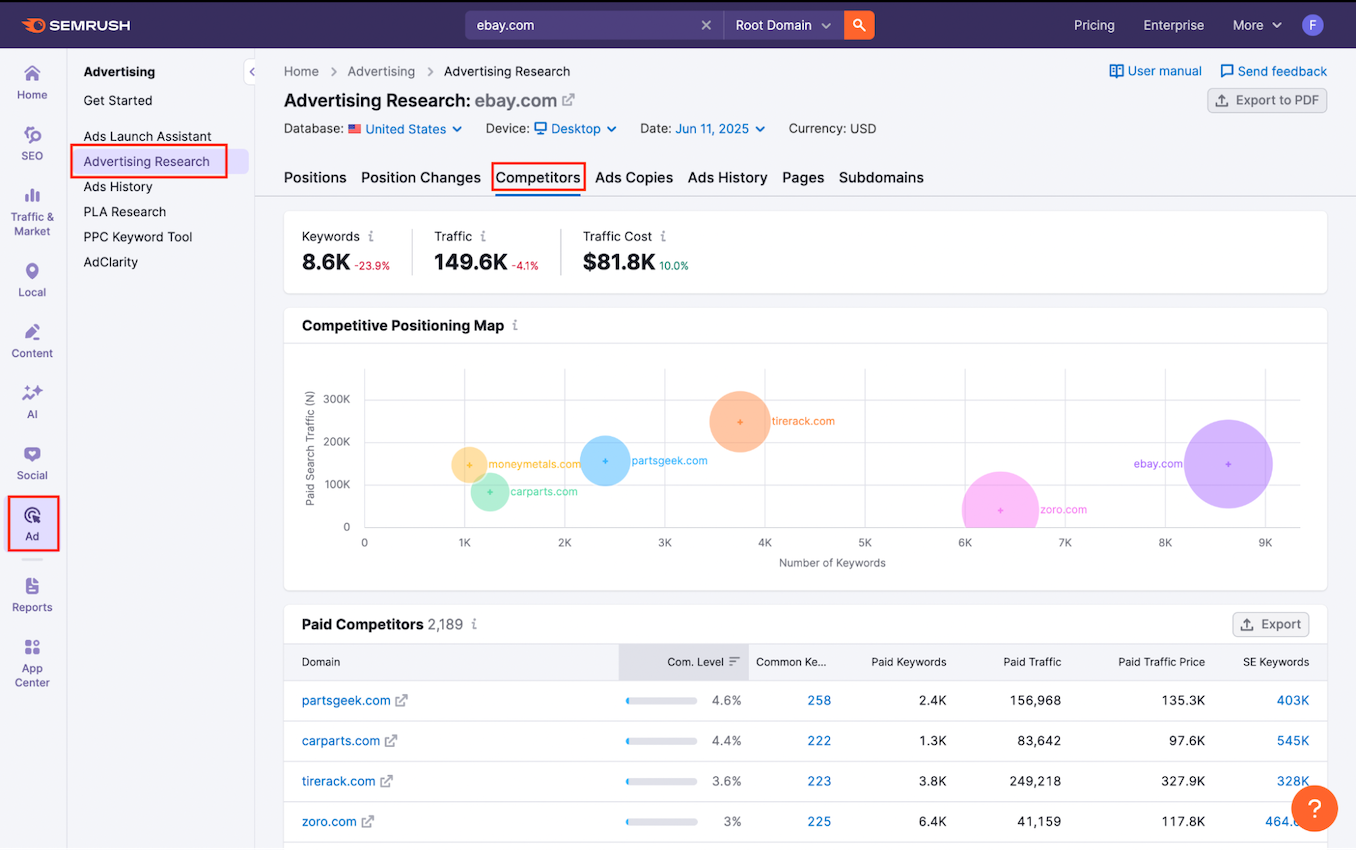Clear the ebay.com search field
1356x850 pixels.
pos(706,25)
